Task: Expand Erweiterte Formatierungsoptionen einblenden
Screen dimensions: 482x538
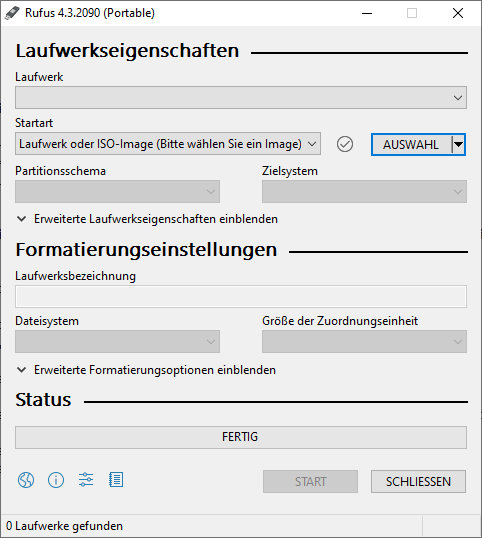Action: 146,370
